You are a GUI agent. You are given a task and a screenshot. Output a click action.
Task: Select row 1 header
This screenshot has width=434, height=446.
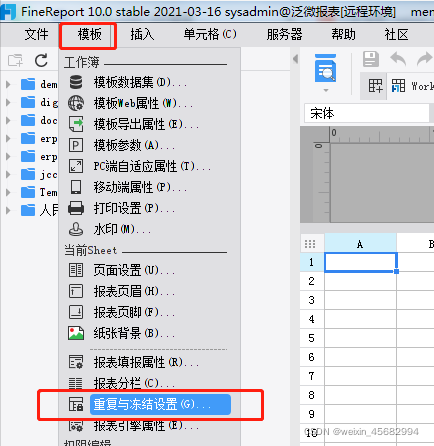[312, 262]
